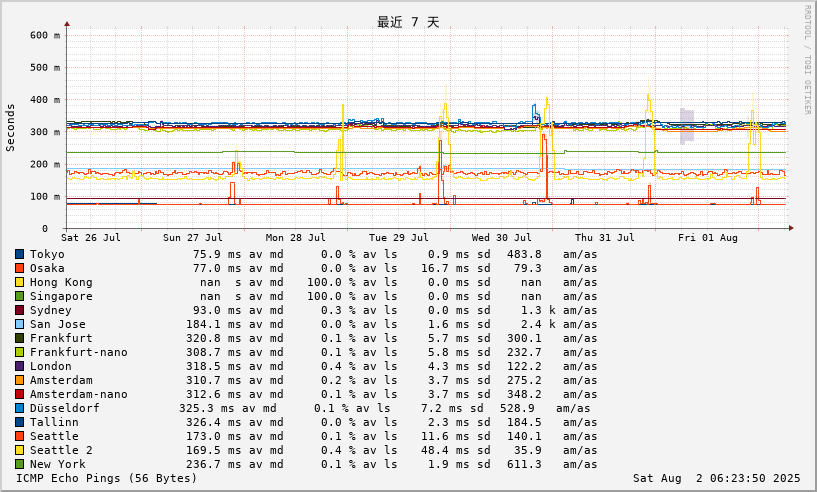Select the Düsseldorf legend label

pos(65,409)
